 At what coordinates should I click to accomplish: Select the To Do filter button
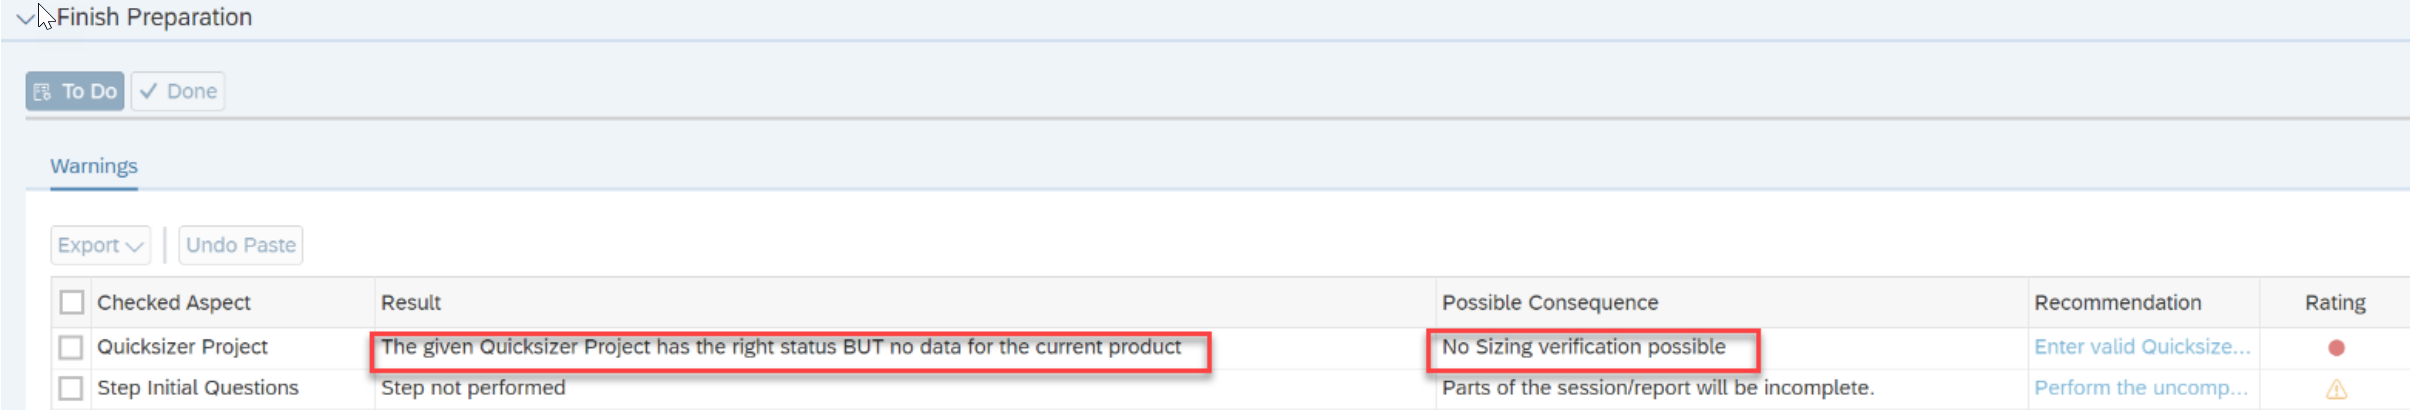click(x=75, y=91)
